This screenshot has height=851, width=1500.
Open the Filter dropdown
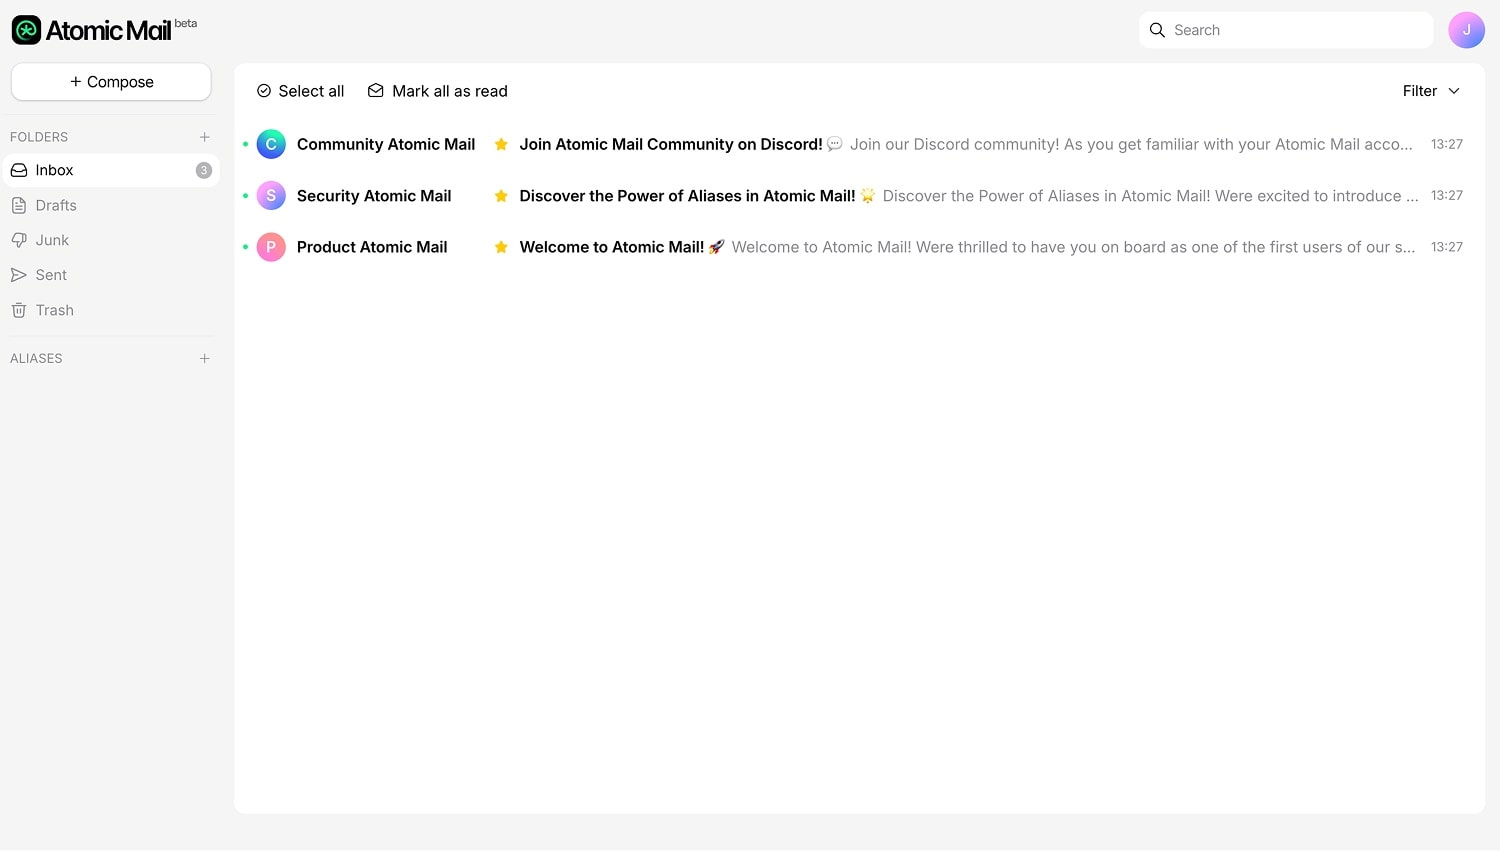[x=1431, y=91]
